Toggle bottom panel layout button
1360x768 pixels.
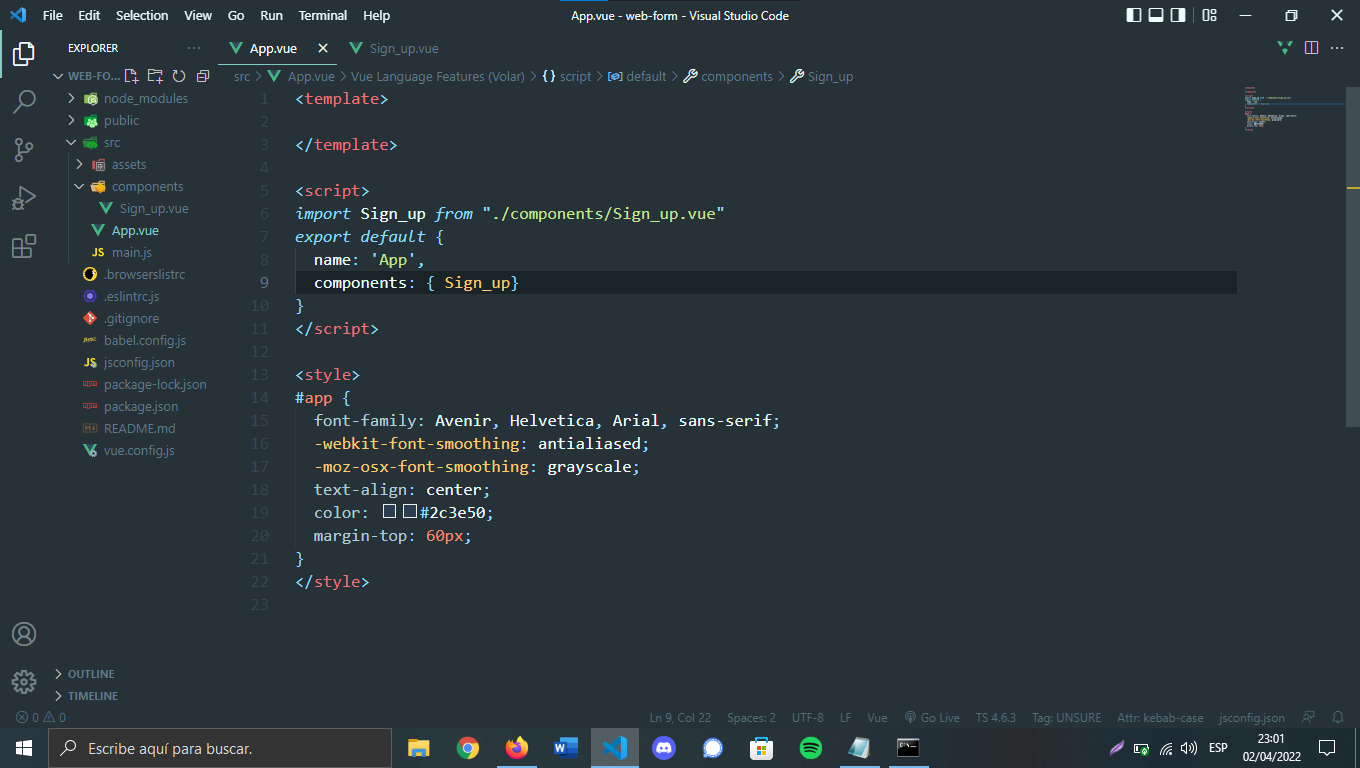point(1156,15)
